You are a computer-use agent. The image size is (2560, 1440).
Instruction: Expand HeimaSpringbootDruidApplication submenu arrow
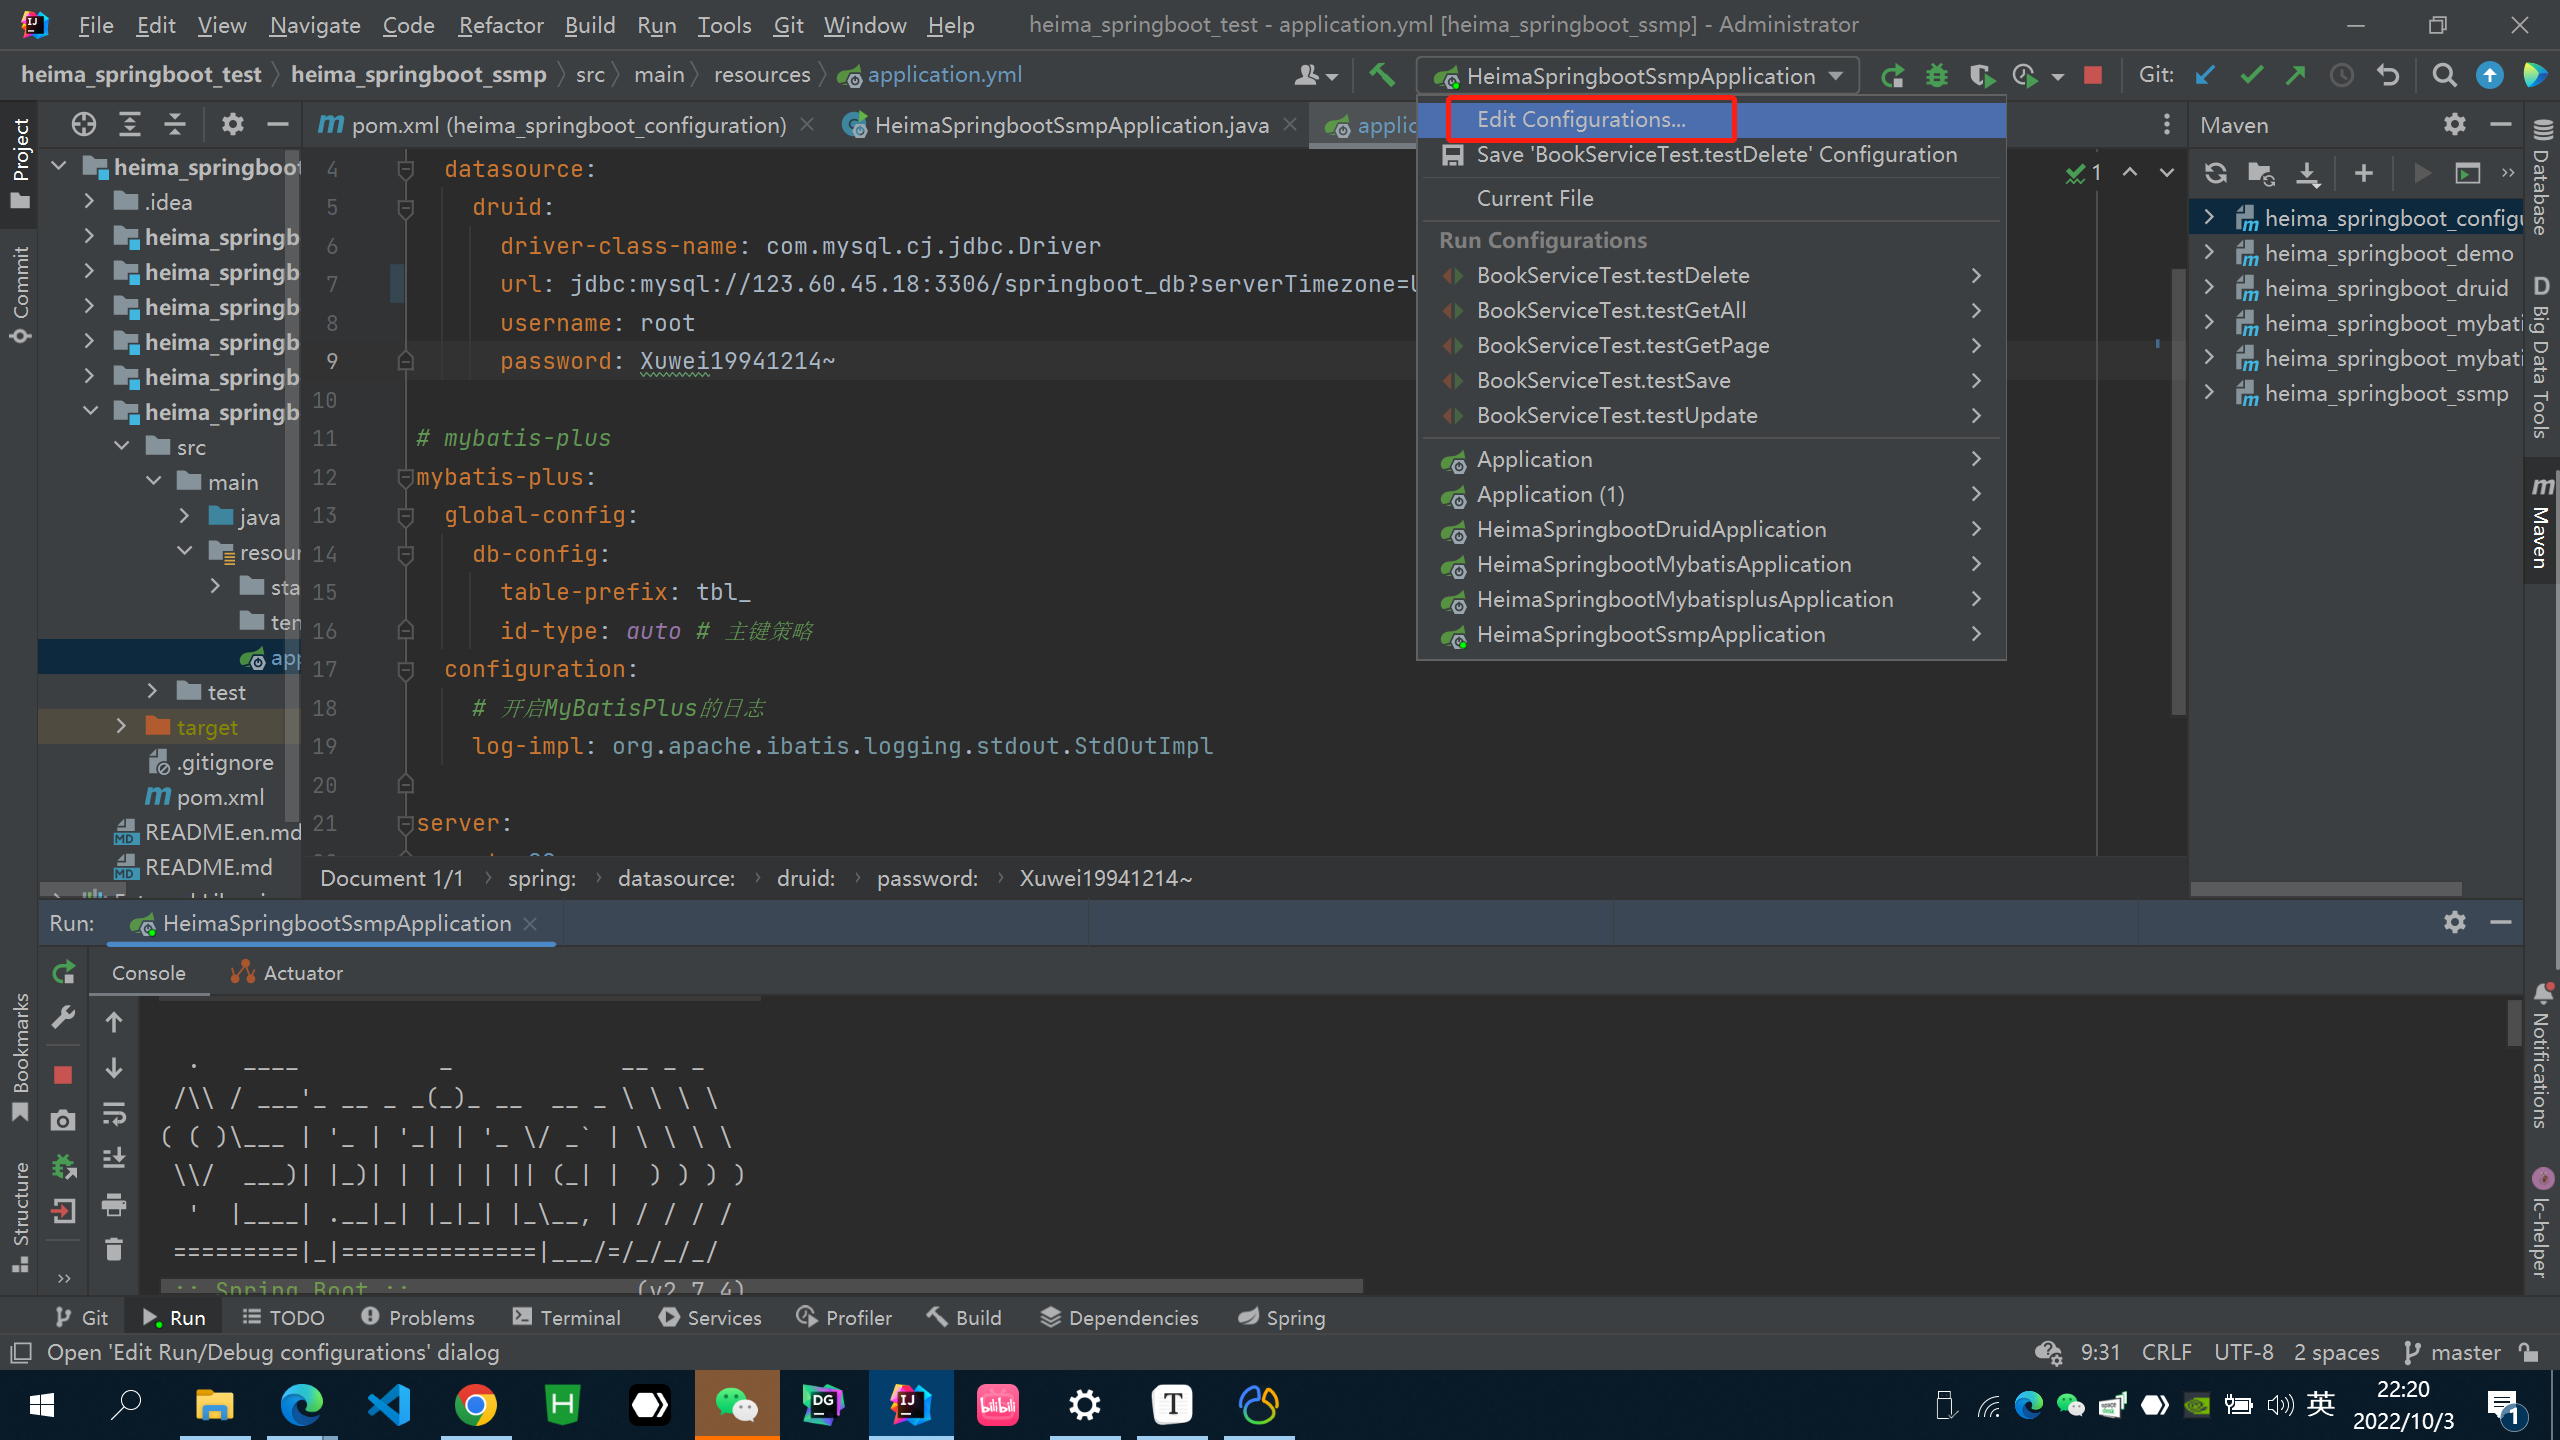coord(1976,529)
